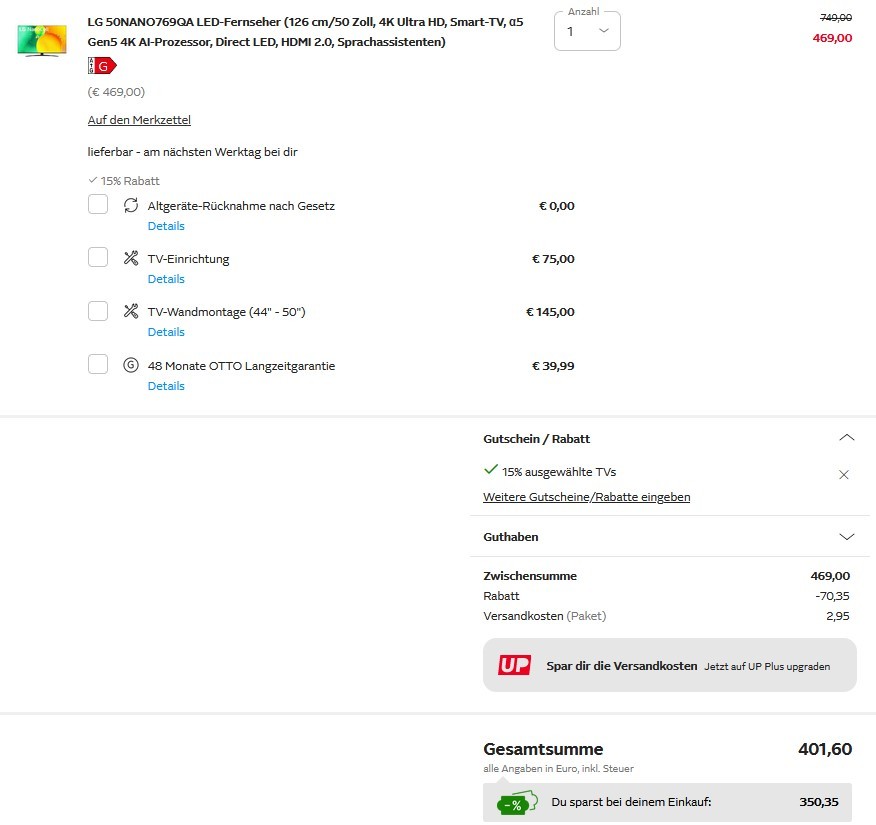Screen dimensions: 876x825
Task: View Details for OTTO Langzeitgarantie
Action: point(166,386)
